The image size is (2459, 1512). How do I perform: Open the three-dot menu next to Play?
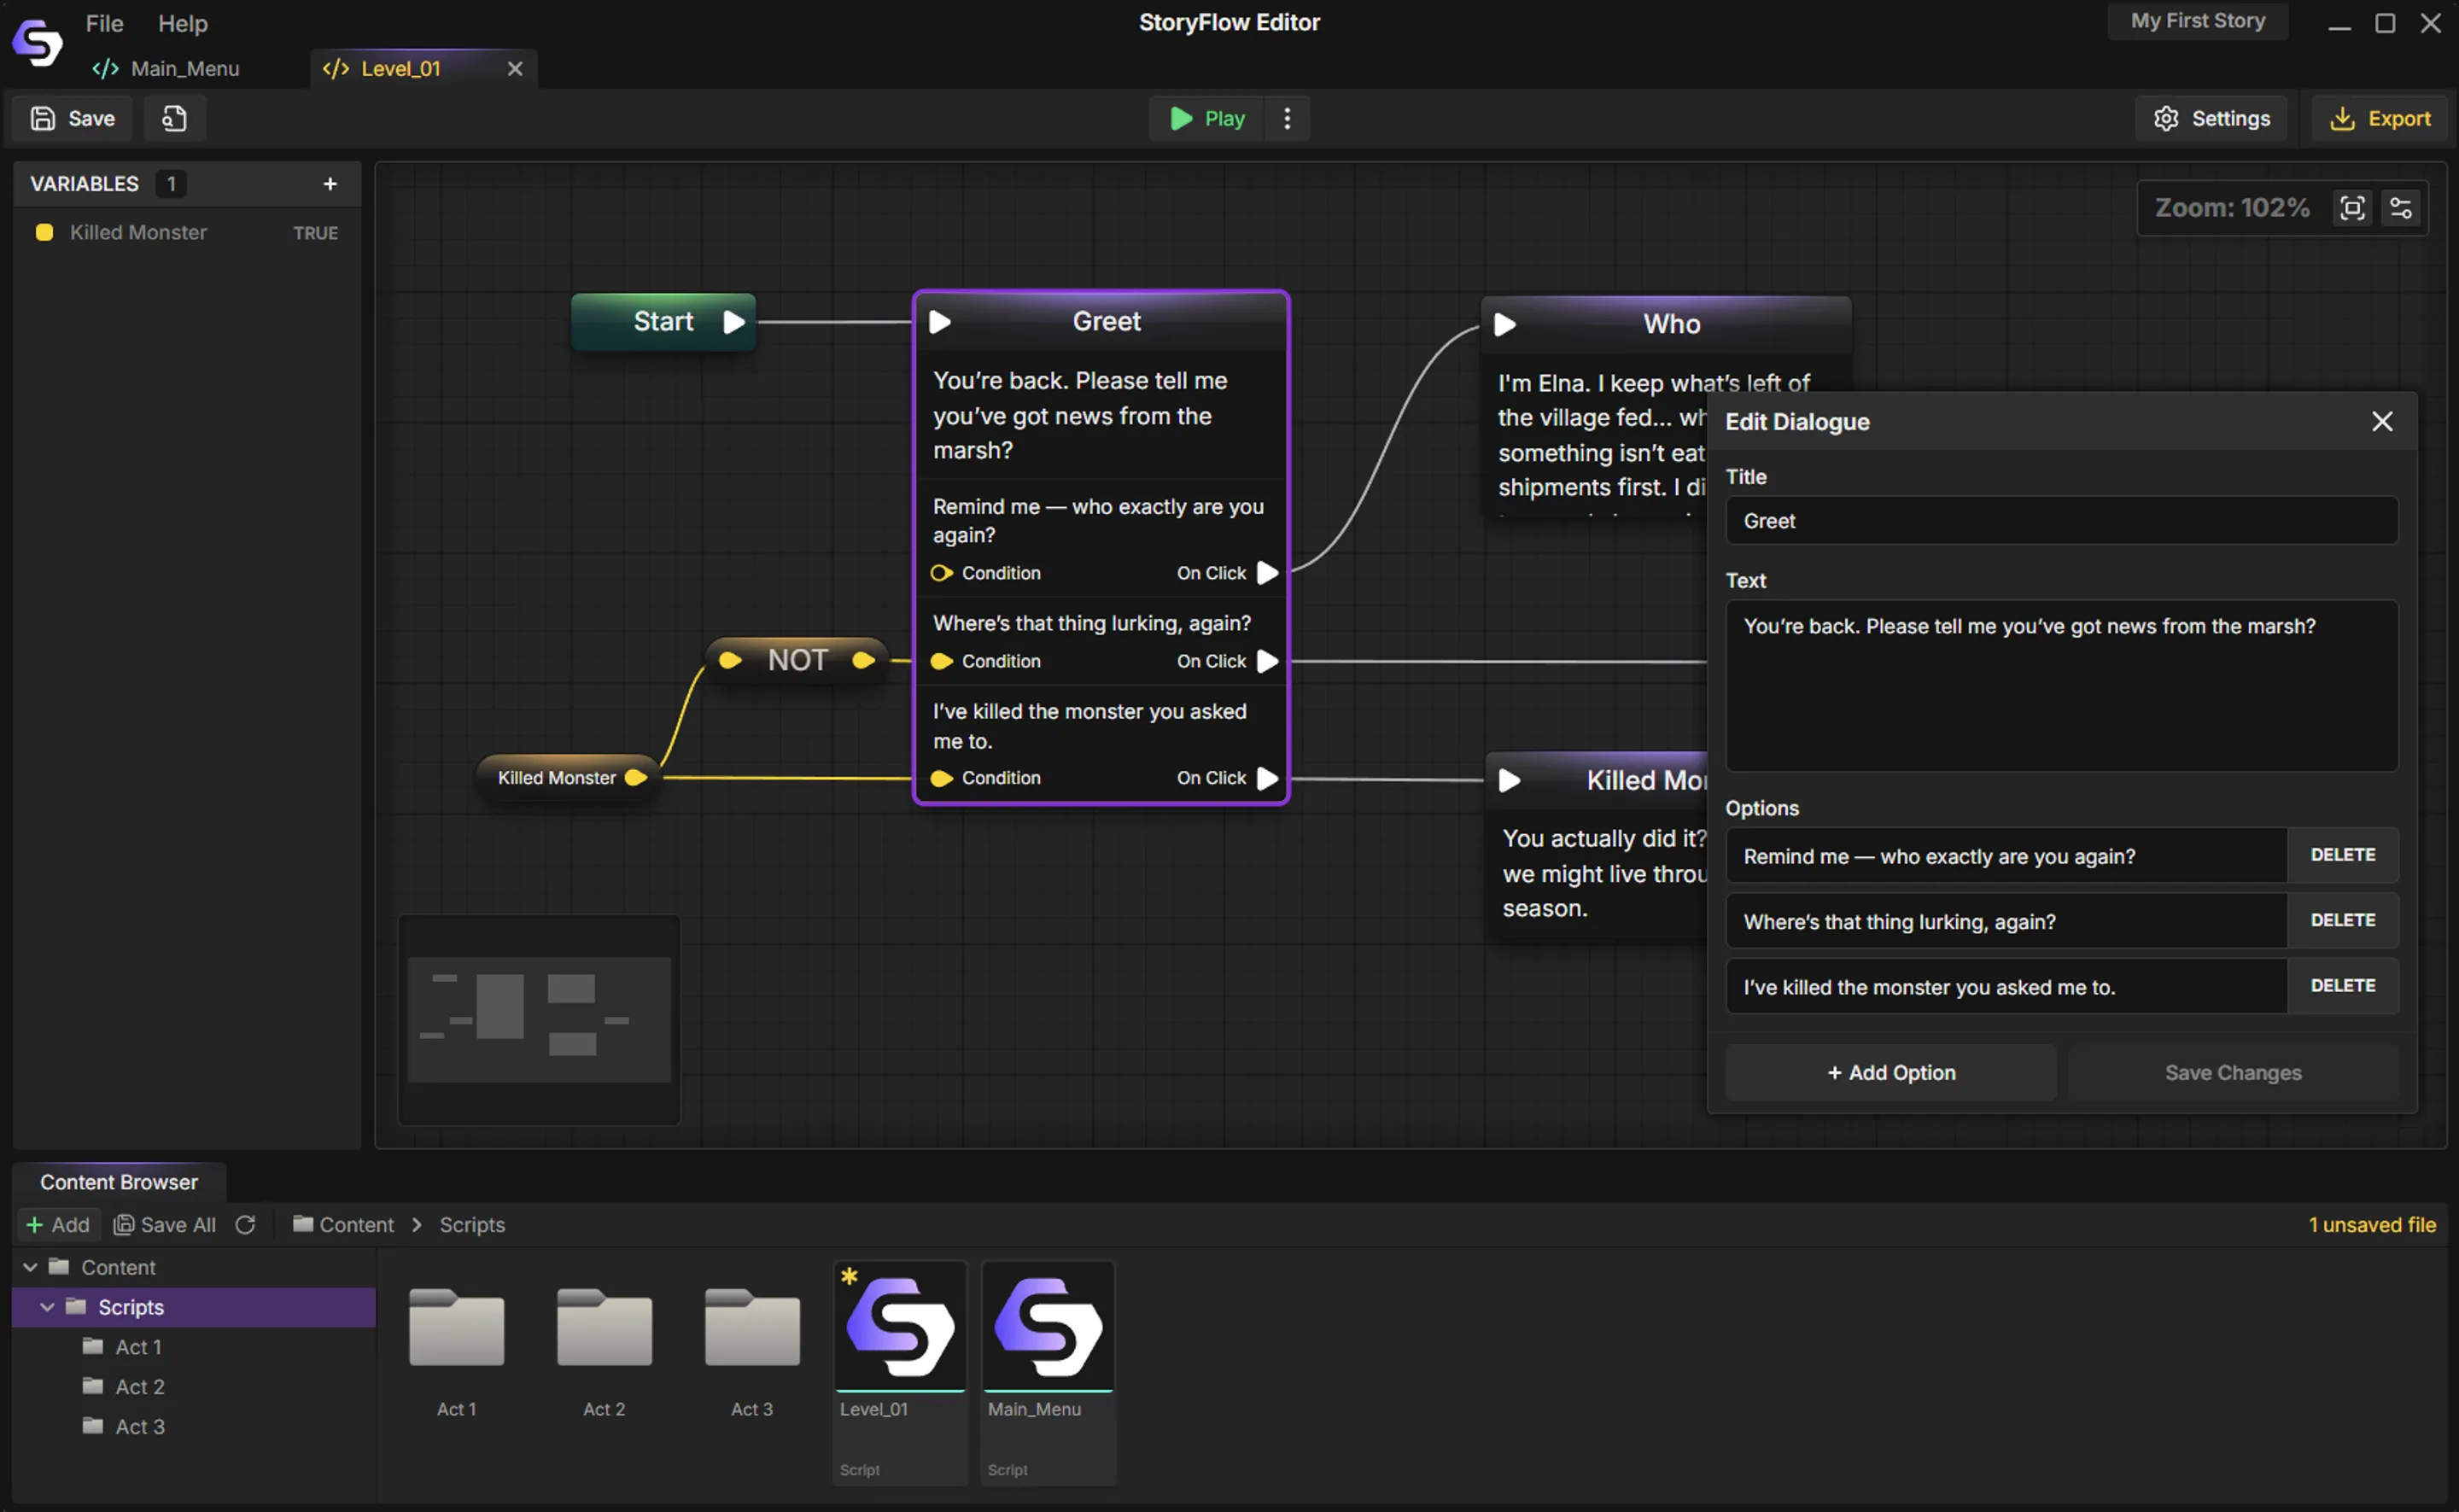1287,118
